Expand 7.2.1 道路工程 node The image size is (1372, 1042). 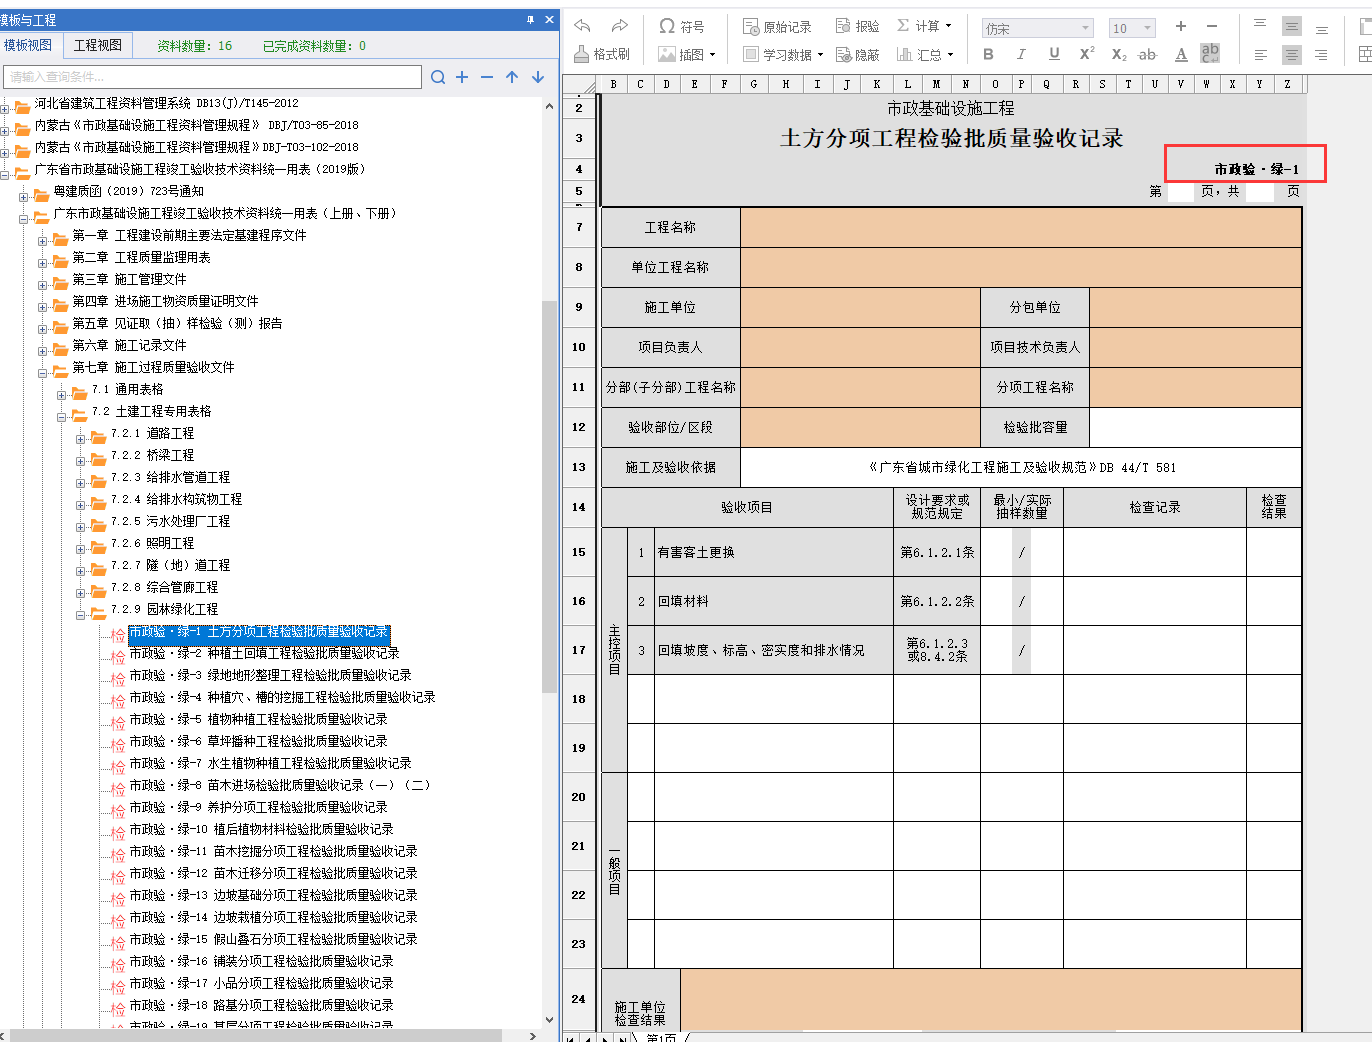point(81,439)
